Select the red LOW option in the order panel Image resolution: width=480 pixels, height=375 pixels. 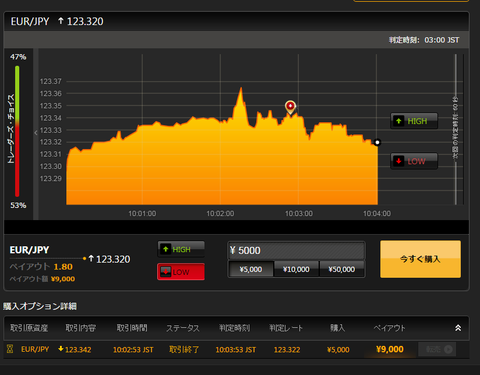pos(181,272)
